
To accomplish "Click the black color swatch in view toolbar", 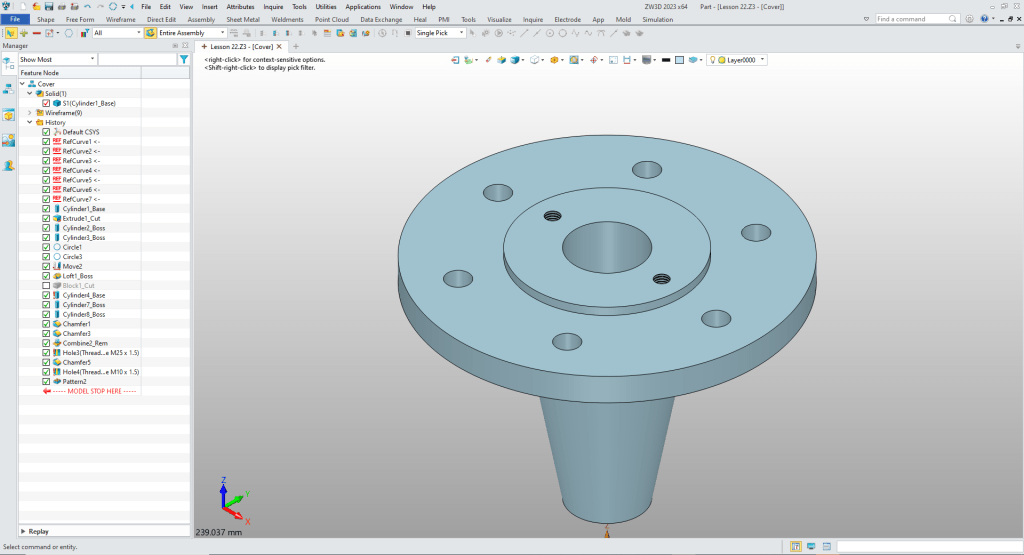I will [665, 60].
